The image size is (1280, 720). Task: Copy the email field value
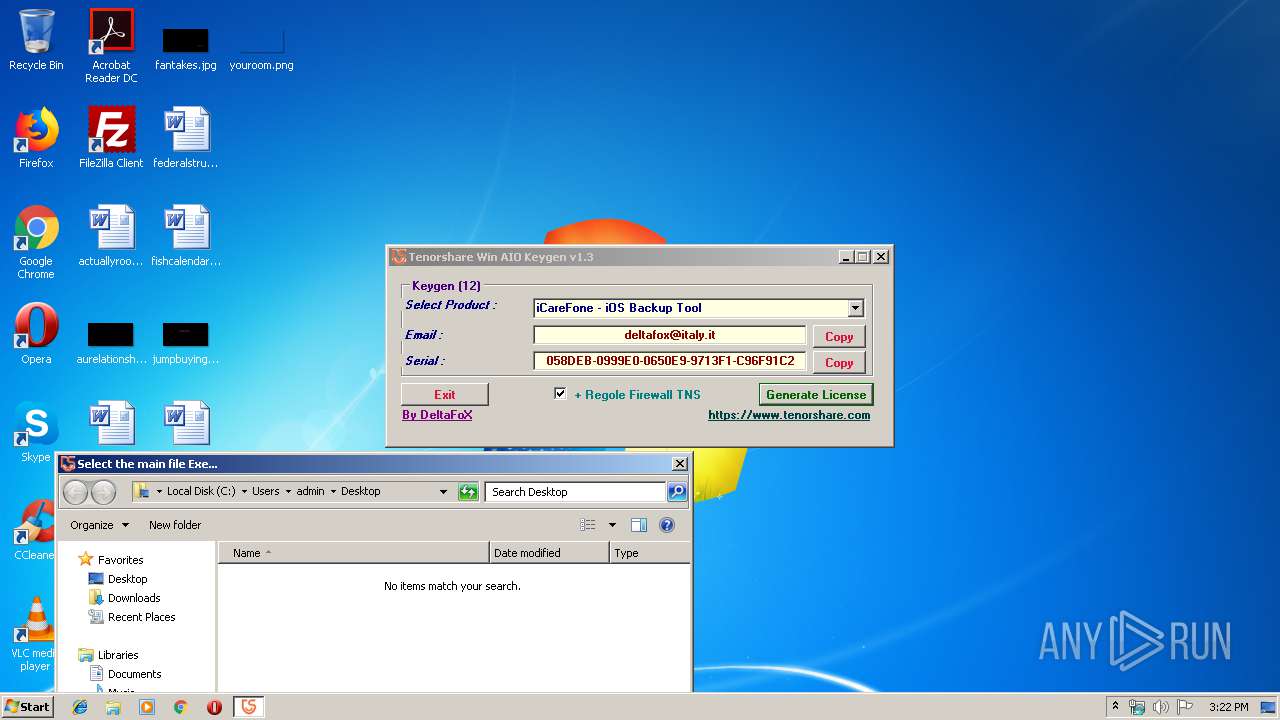click(x=839, y=337)
